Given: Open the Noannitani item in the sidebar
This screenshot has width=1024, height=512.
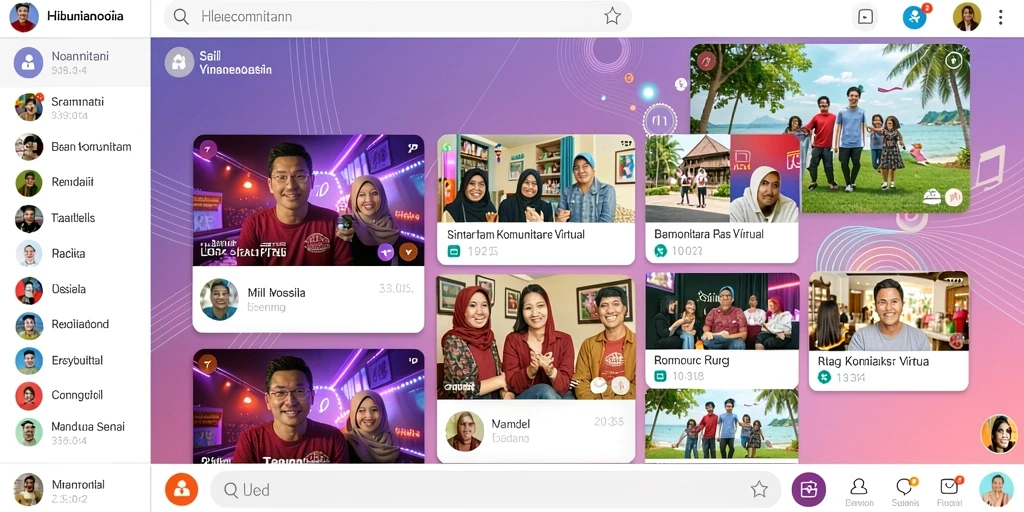Looking at the screenshot, I should [75, 63].
